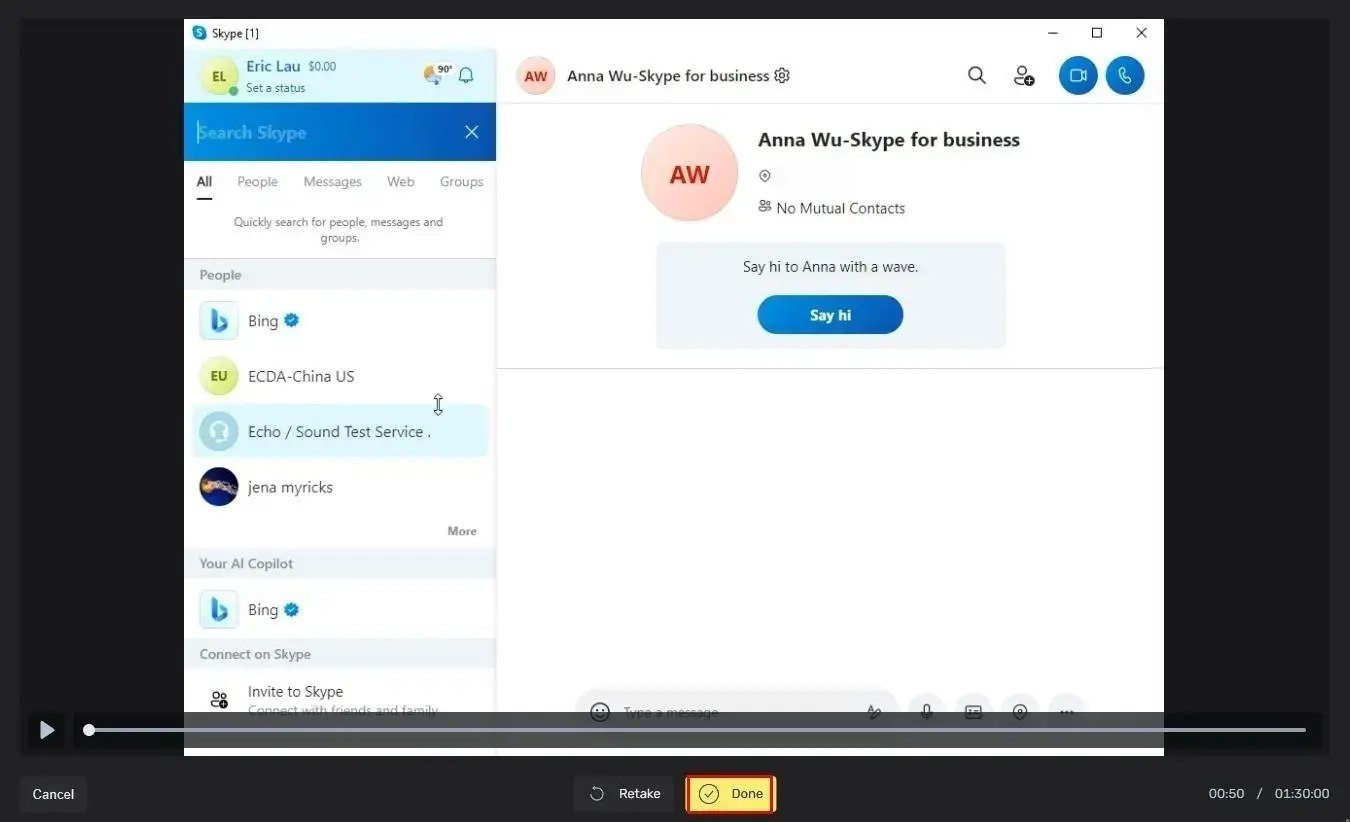Open search within the conversation
The height and width of the screenshot is (822, 1350).
[x=976, y=75]
